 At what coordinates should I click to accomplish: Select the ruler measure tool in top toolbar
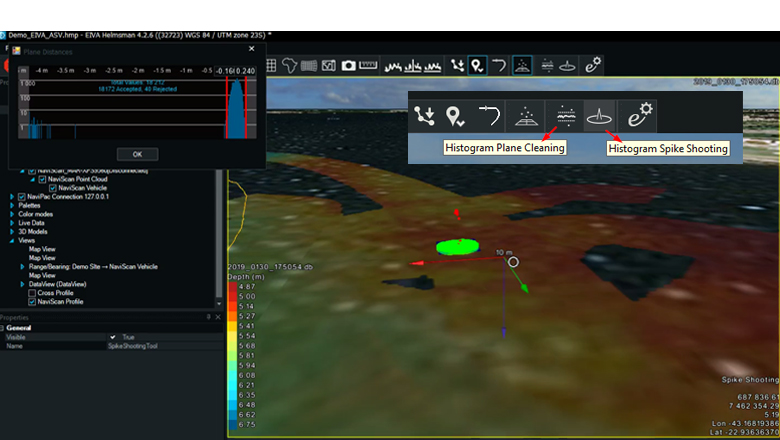pyautogui.click(x=368, y=65)
